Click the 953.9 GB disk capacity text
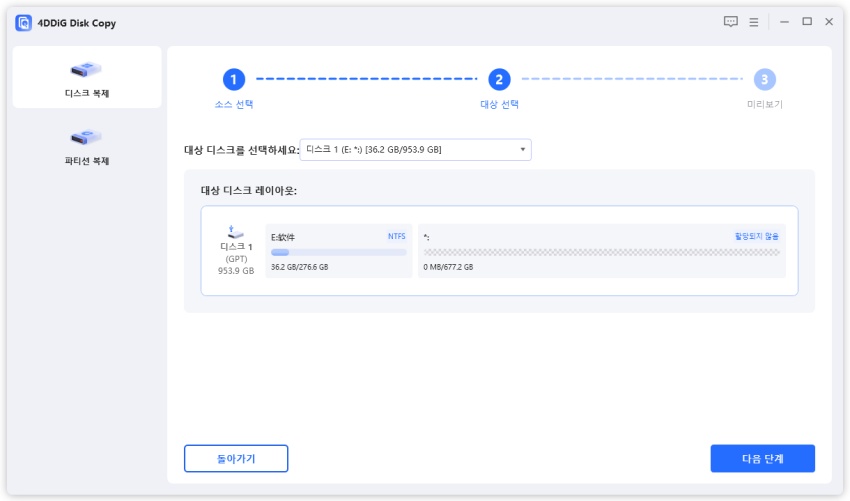850x501 pixels. pyautogui.click(x=236, y=271)
